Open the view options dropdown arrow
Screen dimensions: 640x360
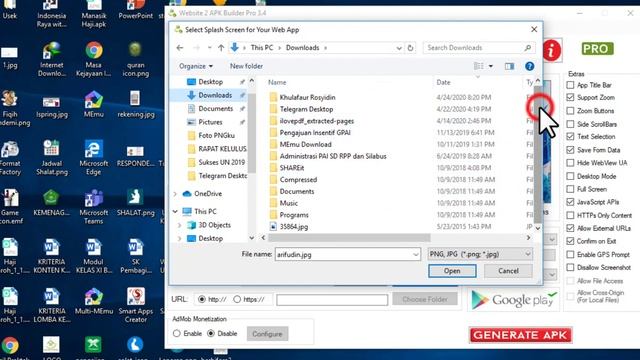491,66
